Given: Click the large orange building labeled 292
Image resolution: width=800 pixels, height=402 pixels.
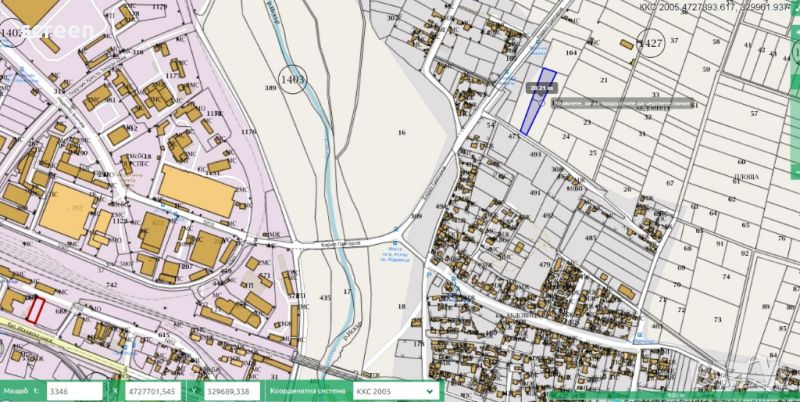Looking at the screenshot, I should click(x=68, y=210).
